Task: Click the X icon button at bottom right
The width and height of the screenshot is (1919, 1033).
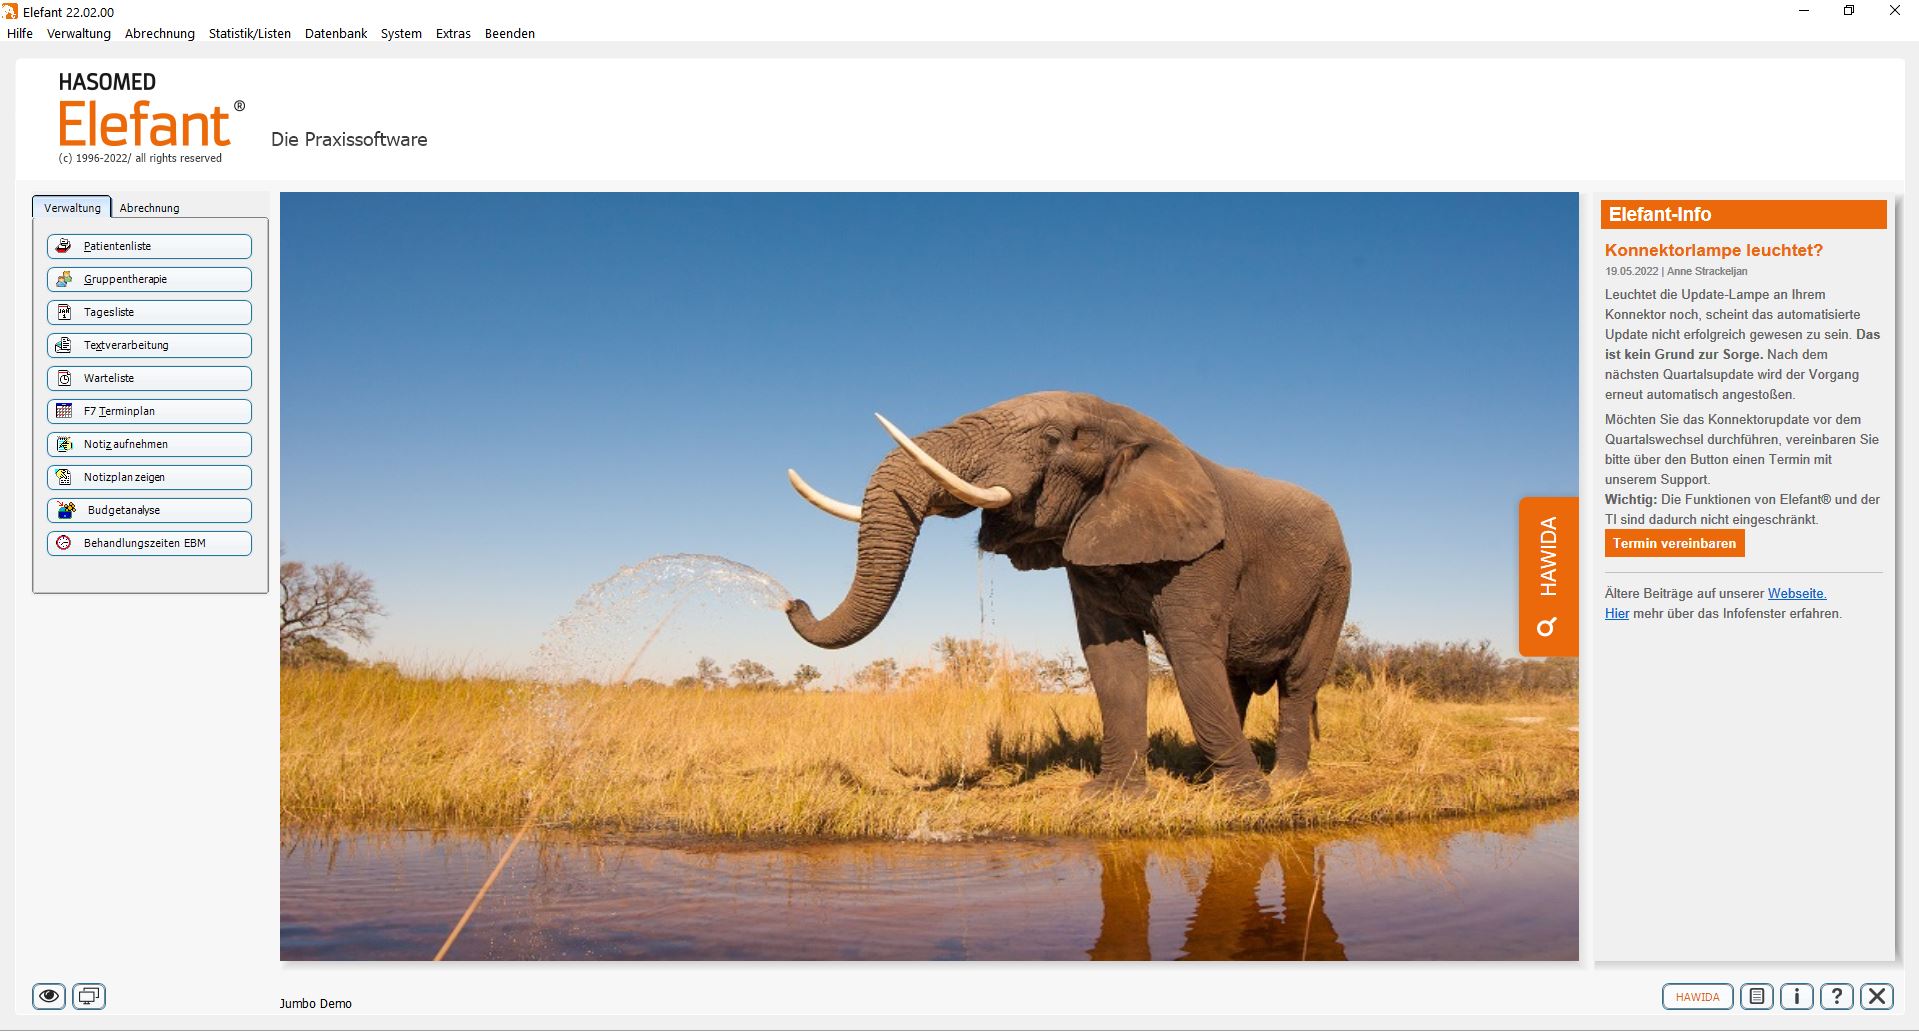Action: pyautogui.click(x=1877, y=997)
